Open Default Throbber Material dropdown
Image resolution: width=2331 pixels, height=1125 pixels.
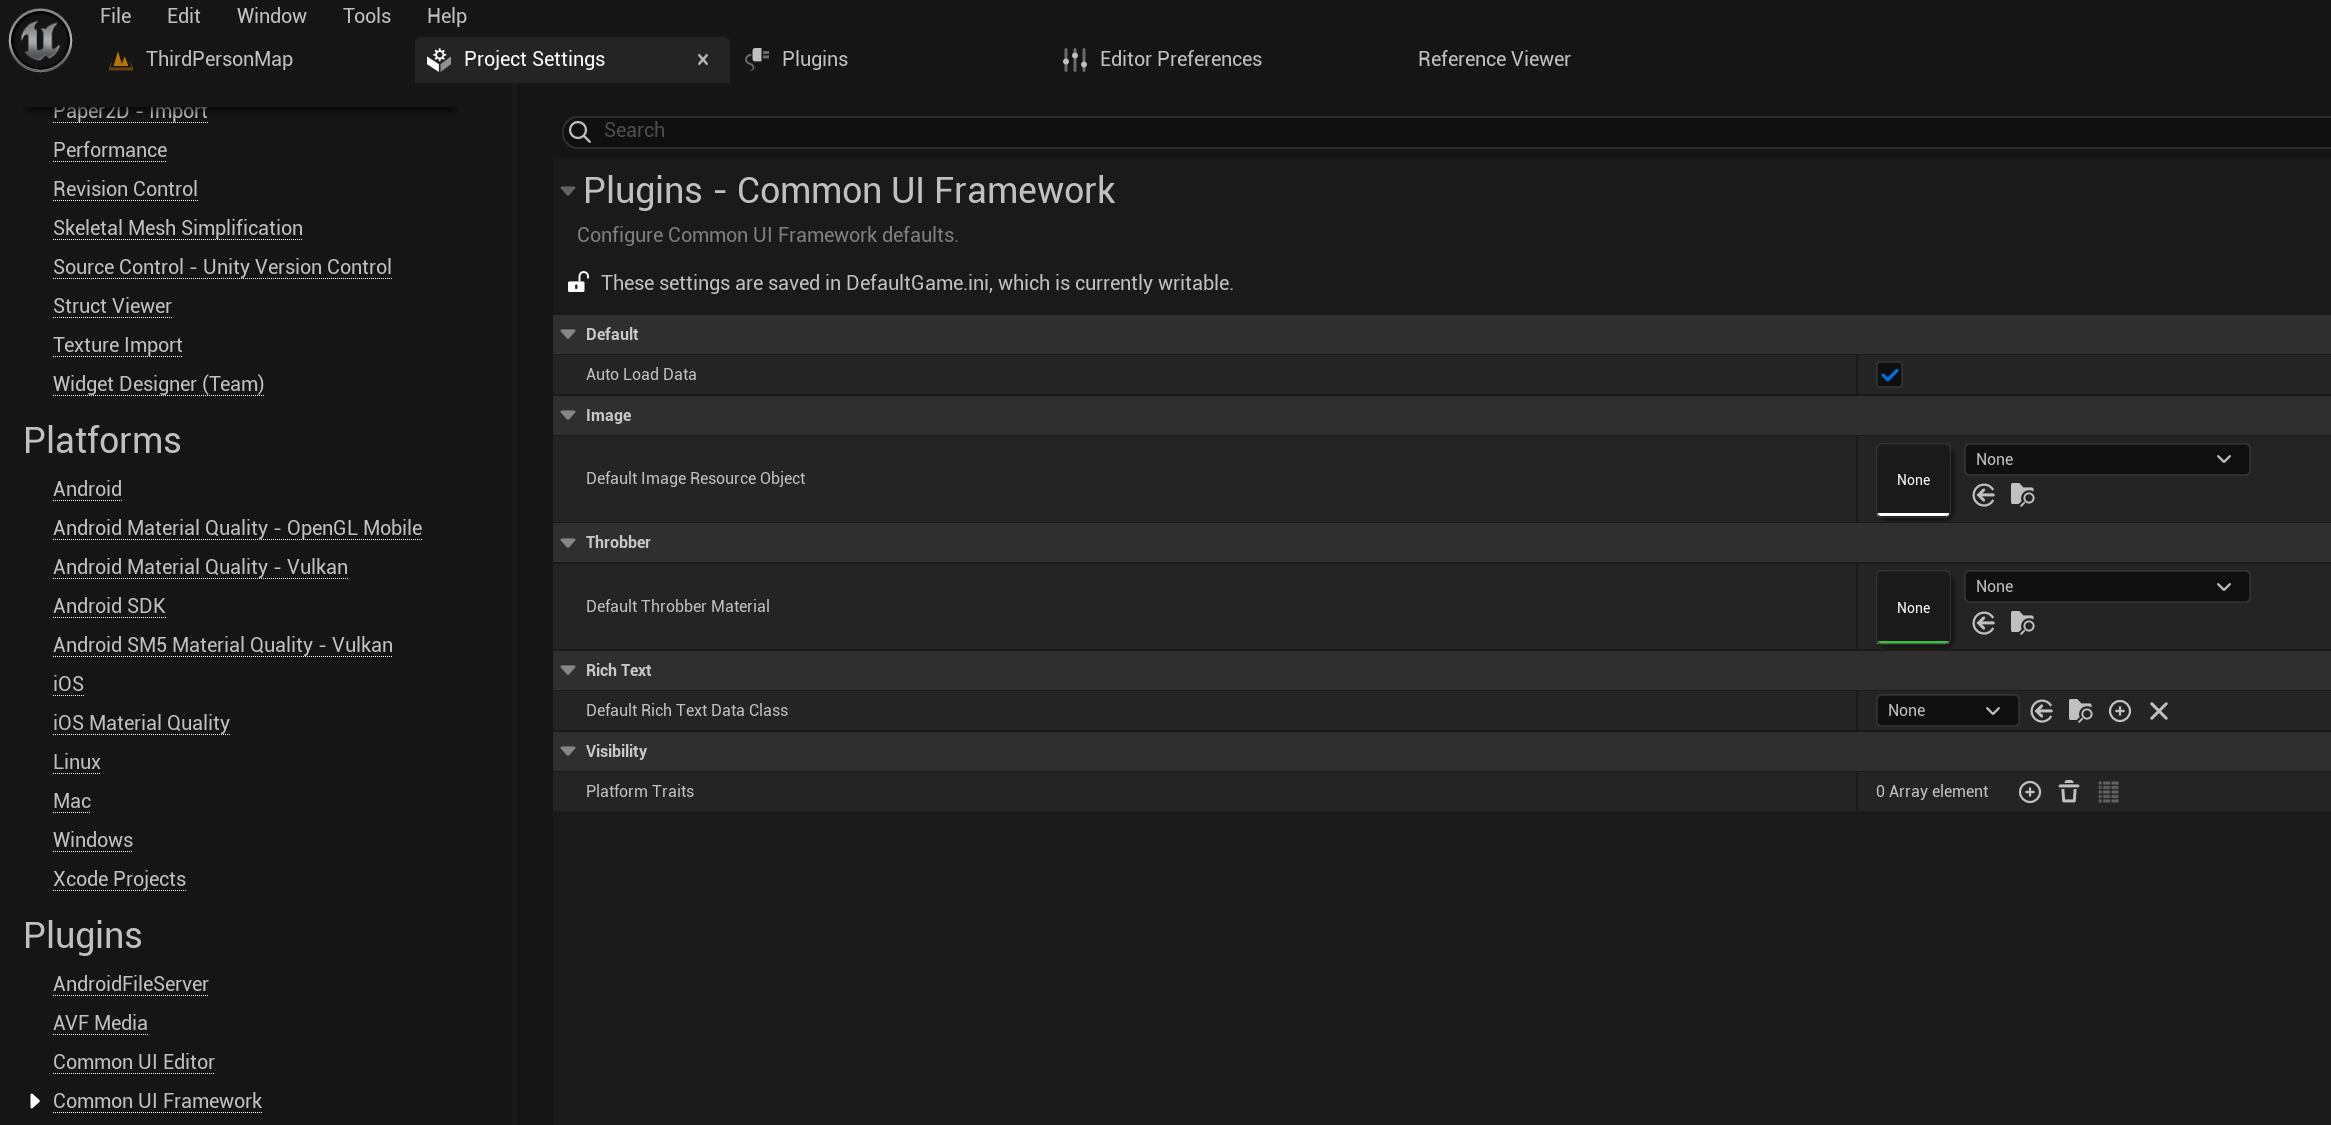click(2106, 587)
